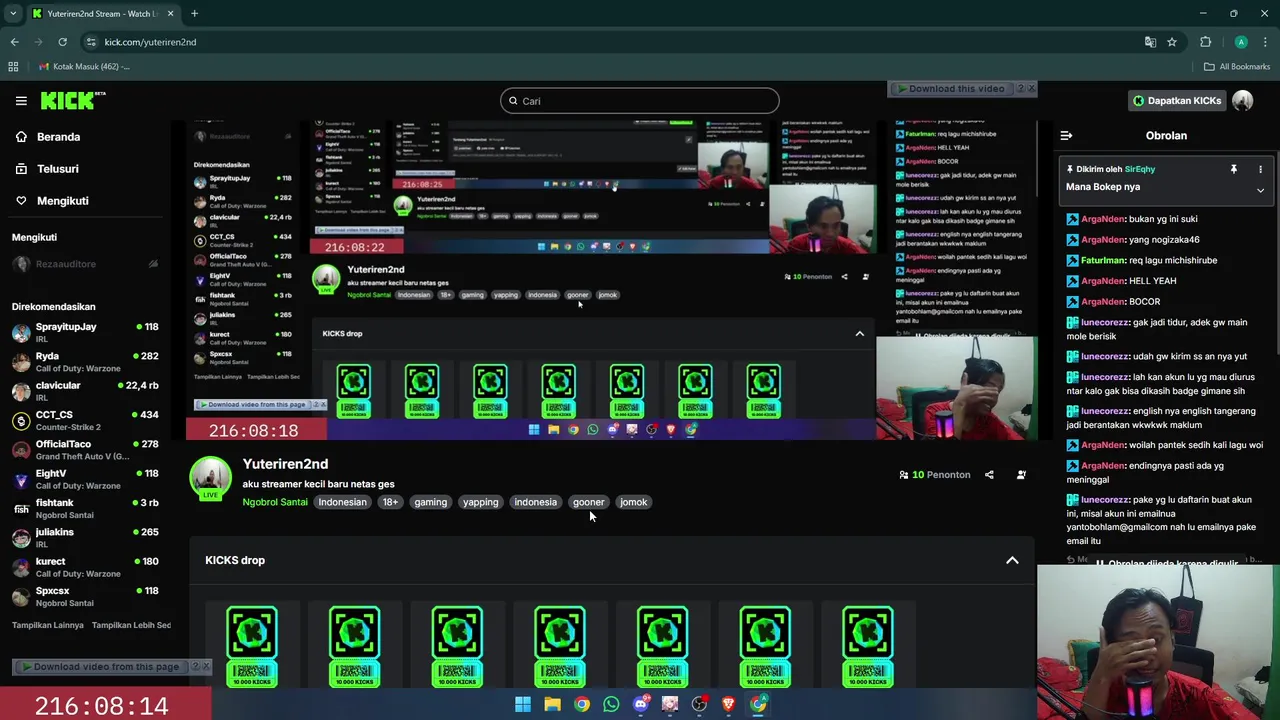Open EightV's recommended channel
This screenshot has width=1280, height=720.
(x=85, y=479)
